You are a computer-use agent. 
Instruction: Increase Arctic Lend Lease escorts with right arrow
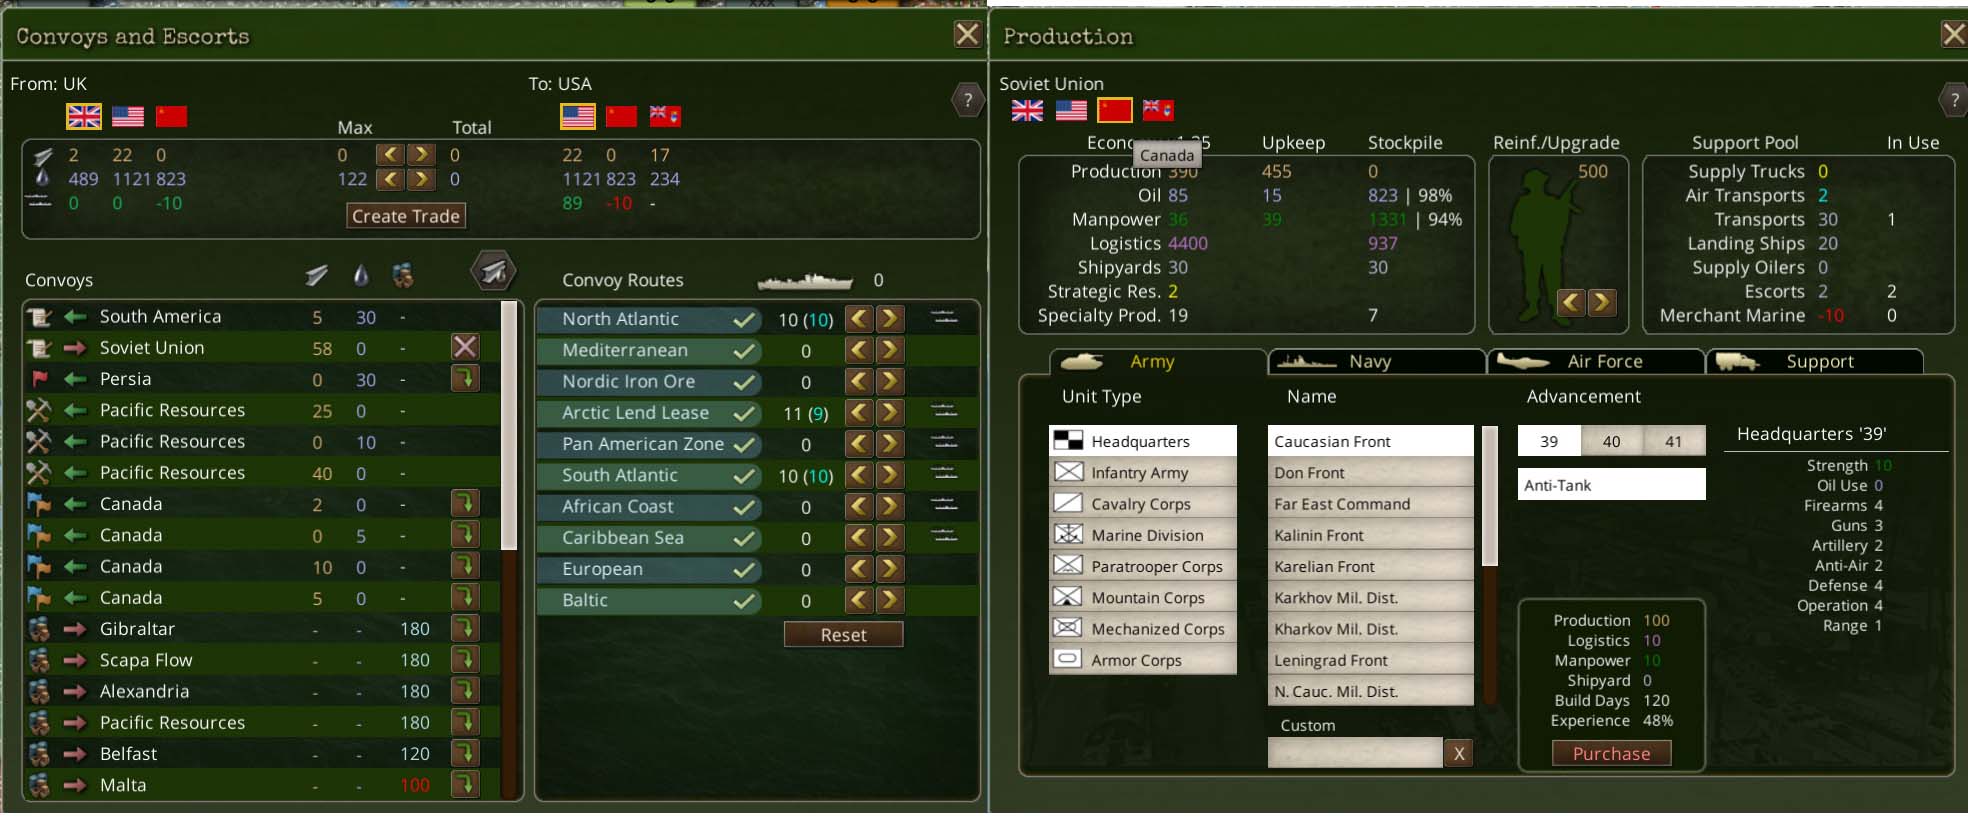(x=890, y=412)
